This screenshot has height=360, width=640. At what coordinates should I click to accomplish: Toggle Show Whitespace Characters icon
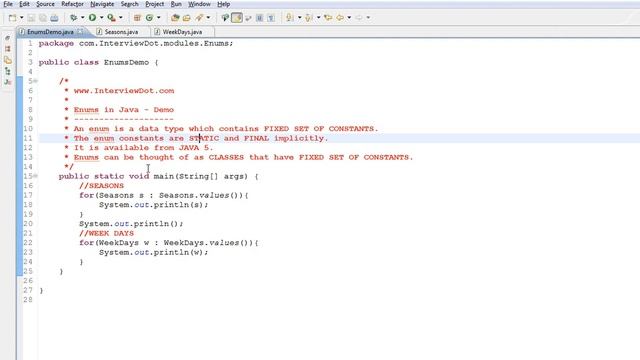271,18
